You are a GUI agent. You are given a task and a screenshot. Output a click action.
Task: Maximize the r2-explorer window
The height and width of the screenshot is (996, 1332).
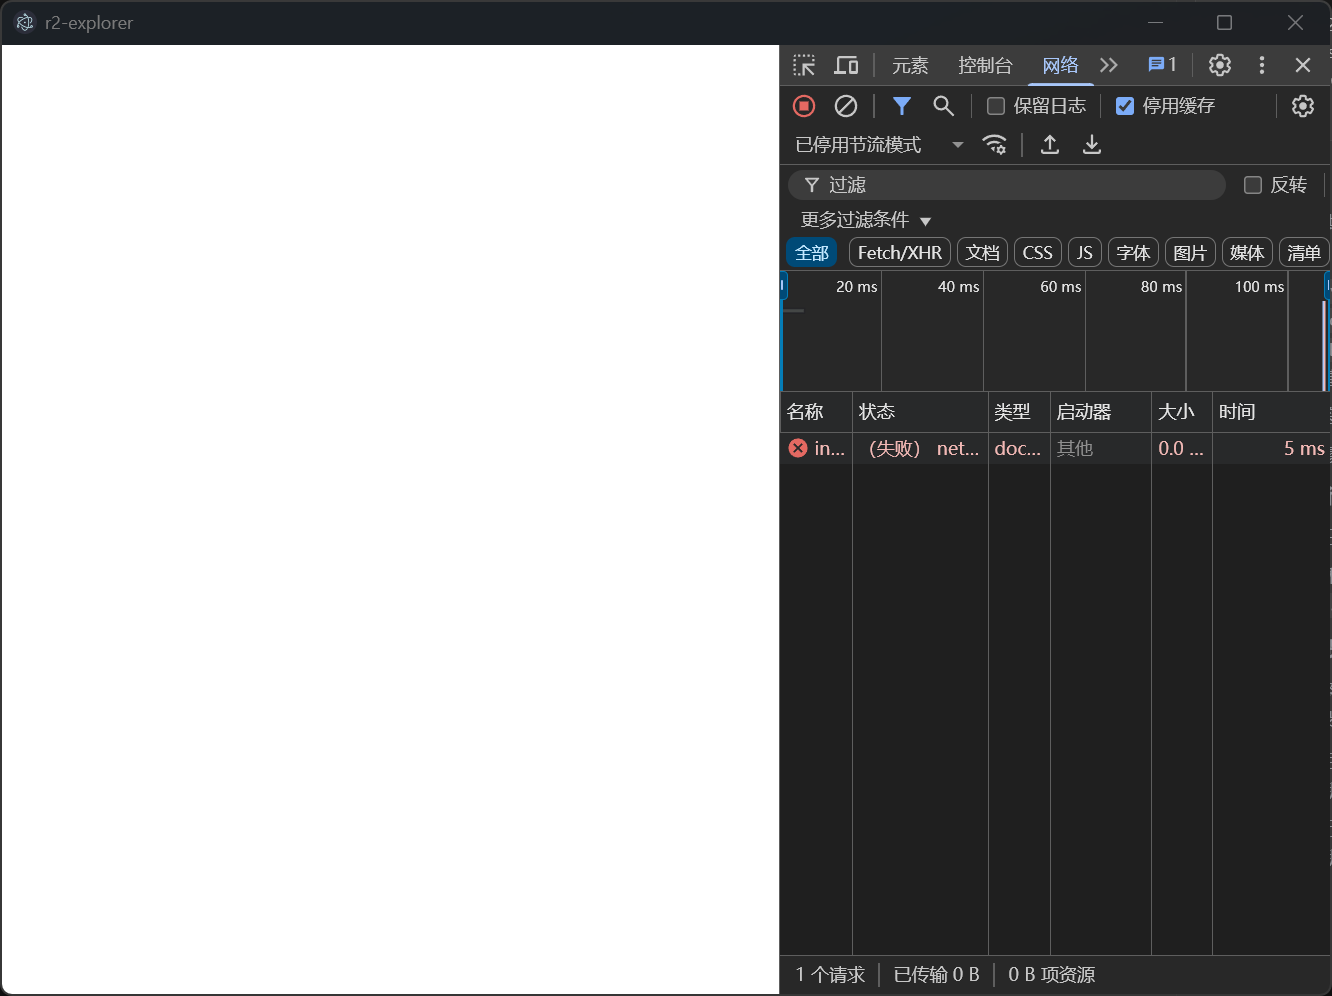coord(1224,22)
